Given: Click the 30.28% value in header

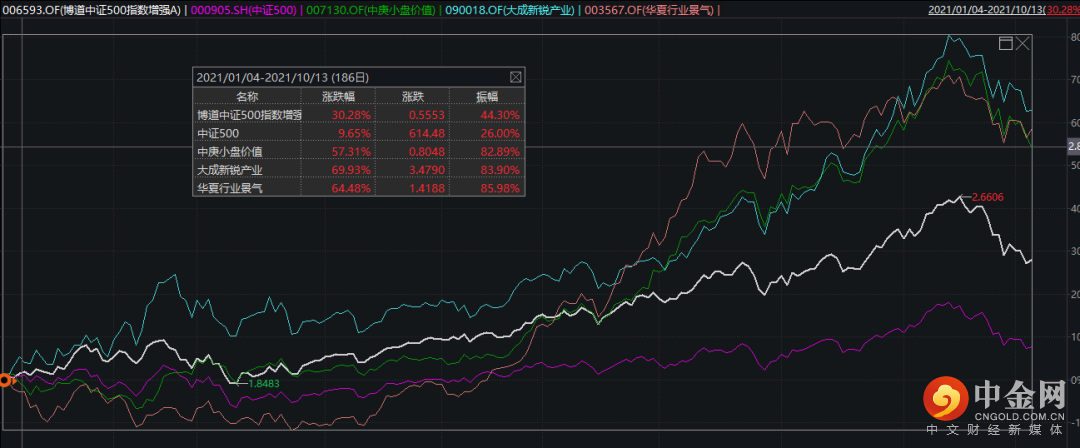Looking at the screenshot, I should pyautogui.click(x=1063, y=10).
